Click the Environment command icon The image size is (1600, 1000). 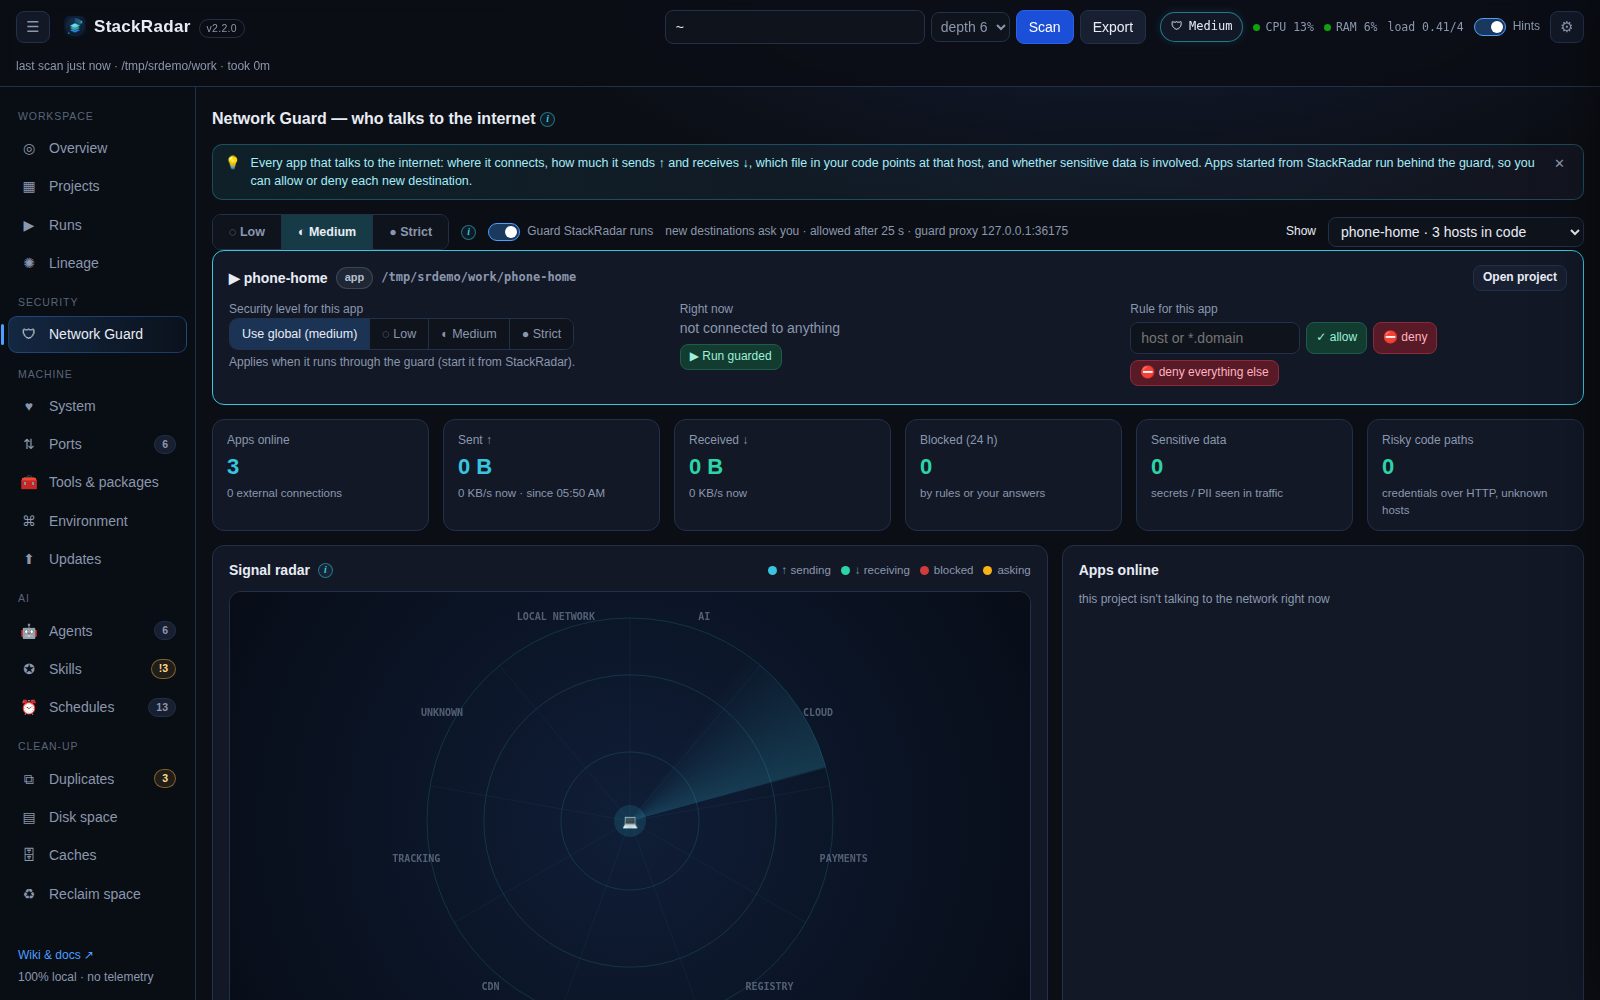[29, 521]
